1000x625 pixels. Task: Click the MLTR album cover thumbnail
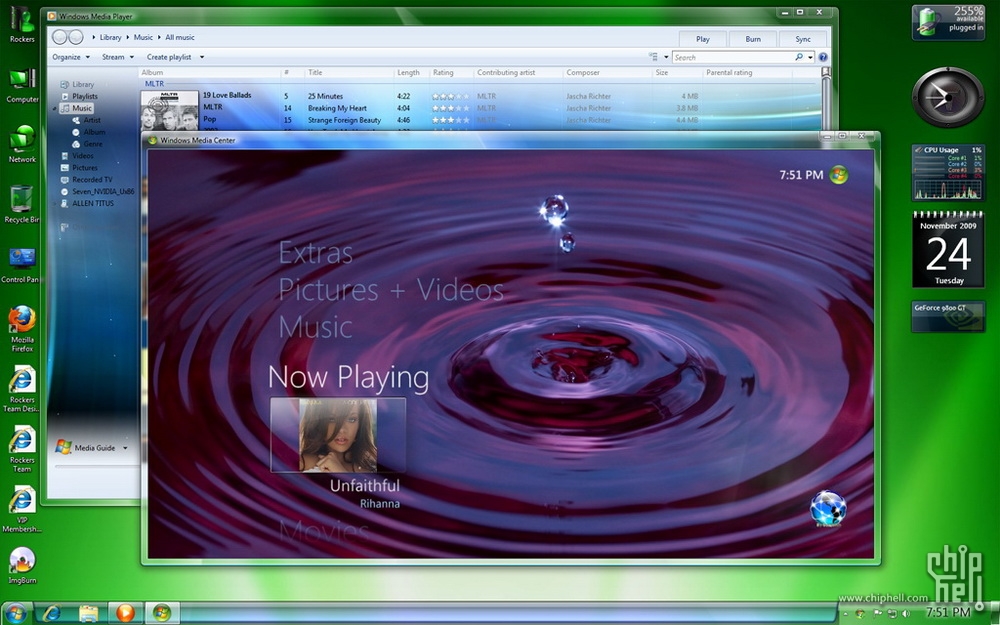click(170, 111)
